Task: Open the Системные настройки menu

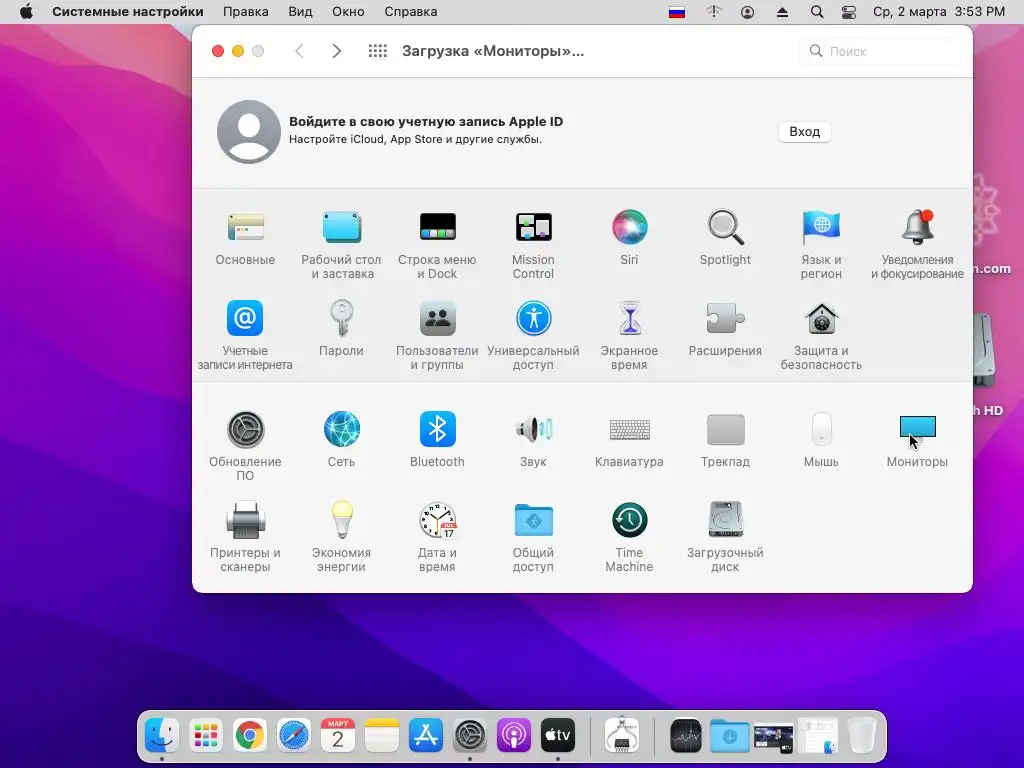Action: tap(127, 12)
